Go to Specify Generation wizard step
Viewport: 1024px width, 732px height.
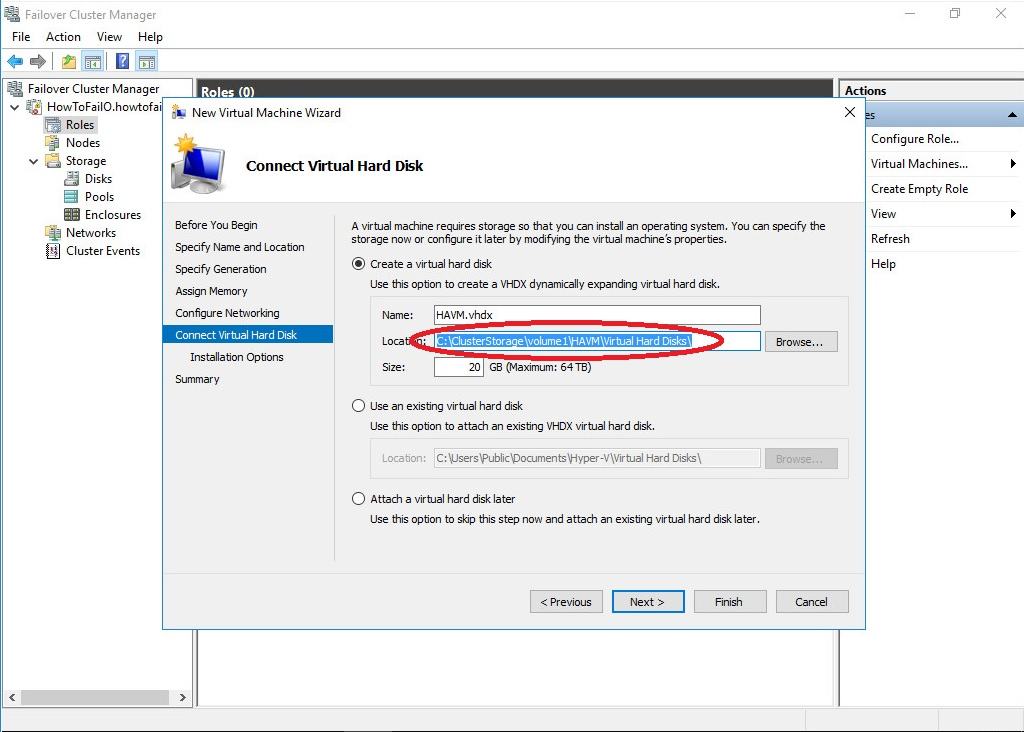(221, 269)
